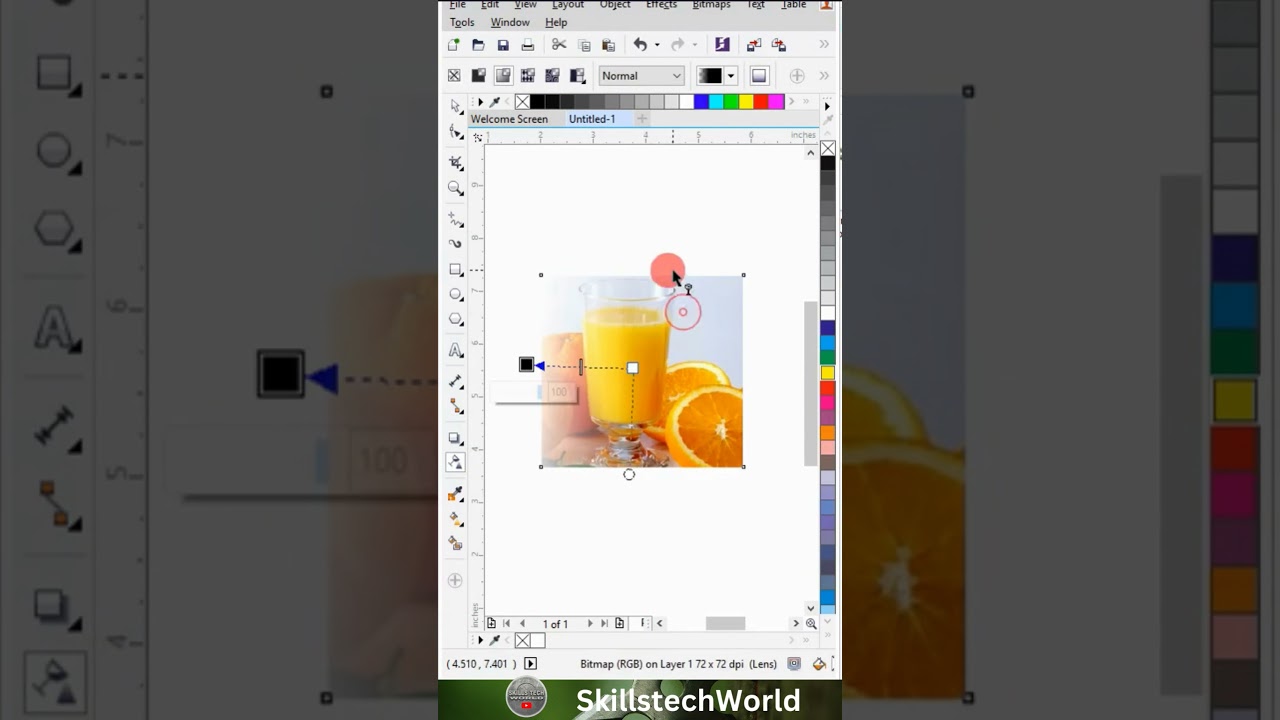Expand the Undo history dropdown arrow

[x=657, y=45]
